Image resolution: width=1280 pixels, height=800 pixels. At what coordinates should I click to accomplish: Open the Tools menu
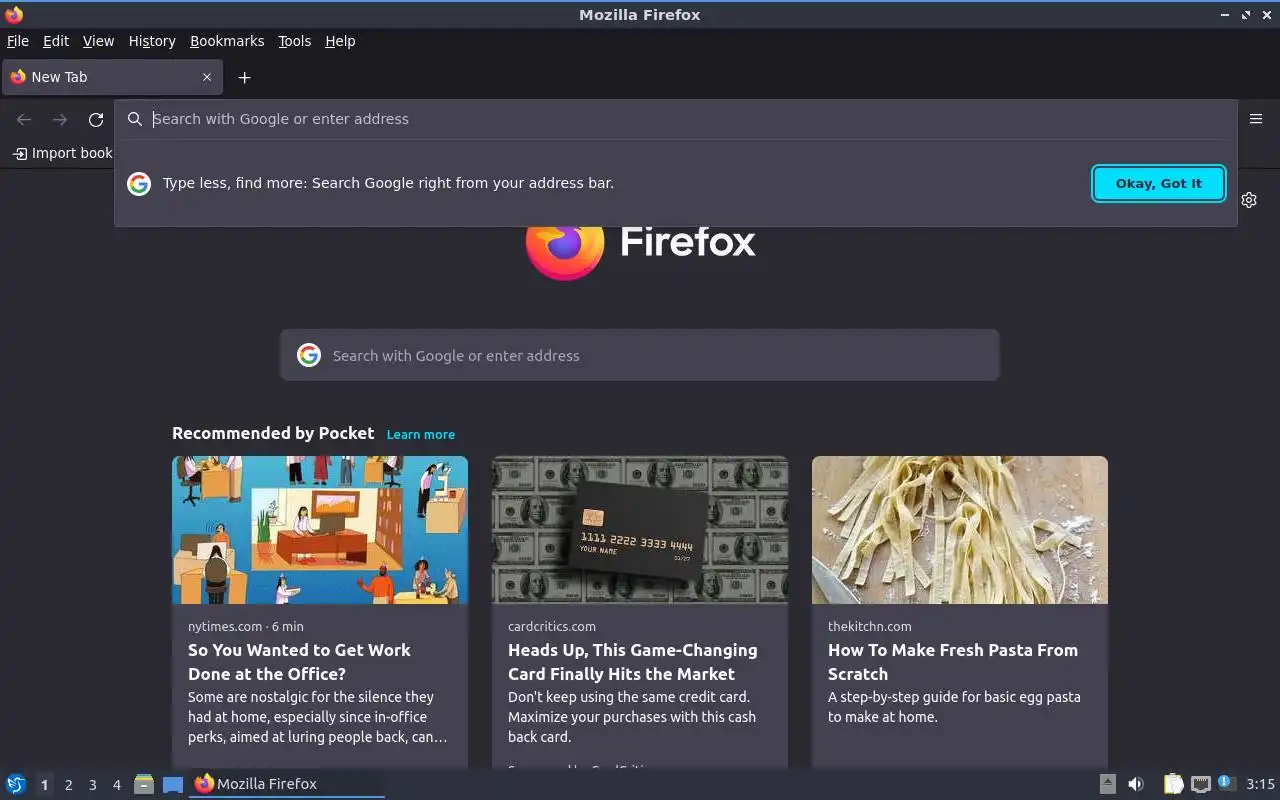pos(295,41)
